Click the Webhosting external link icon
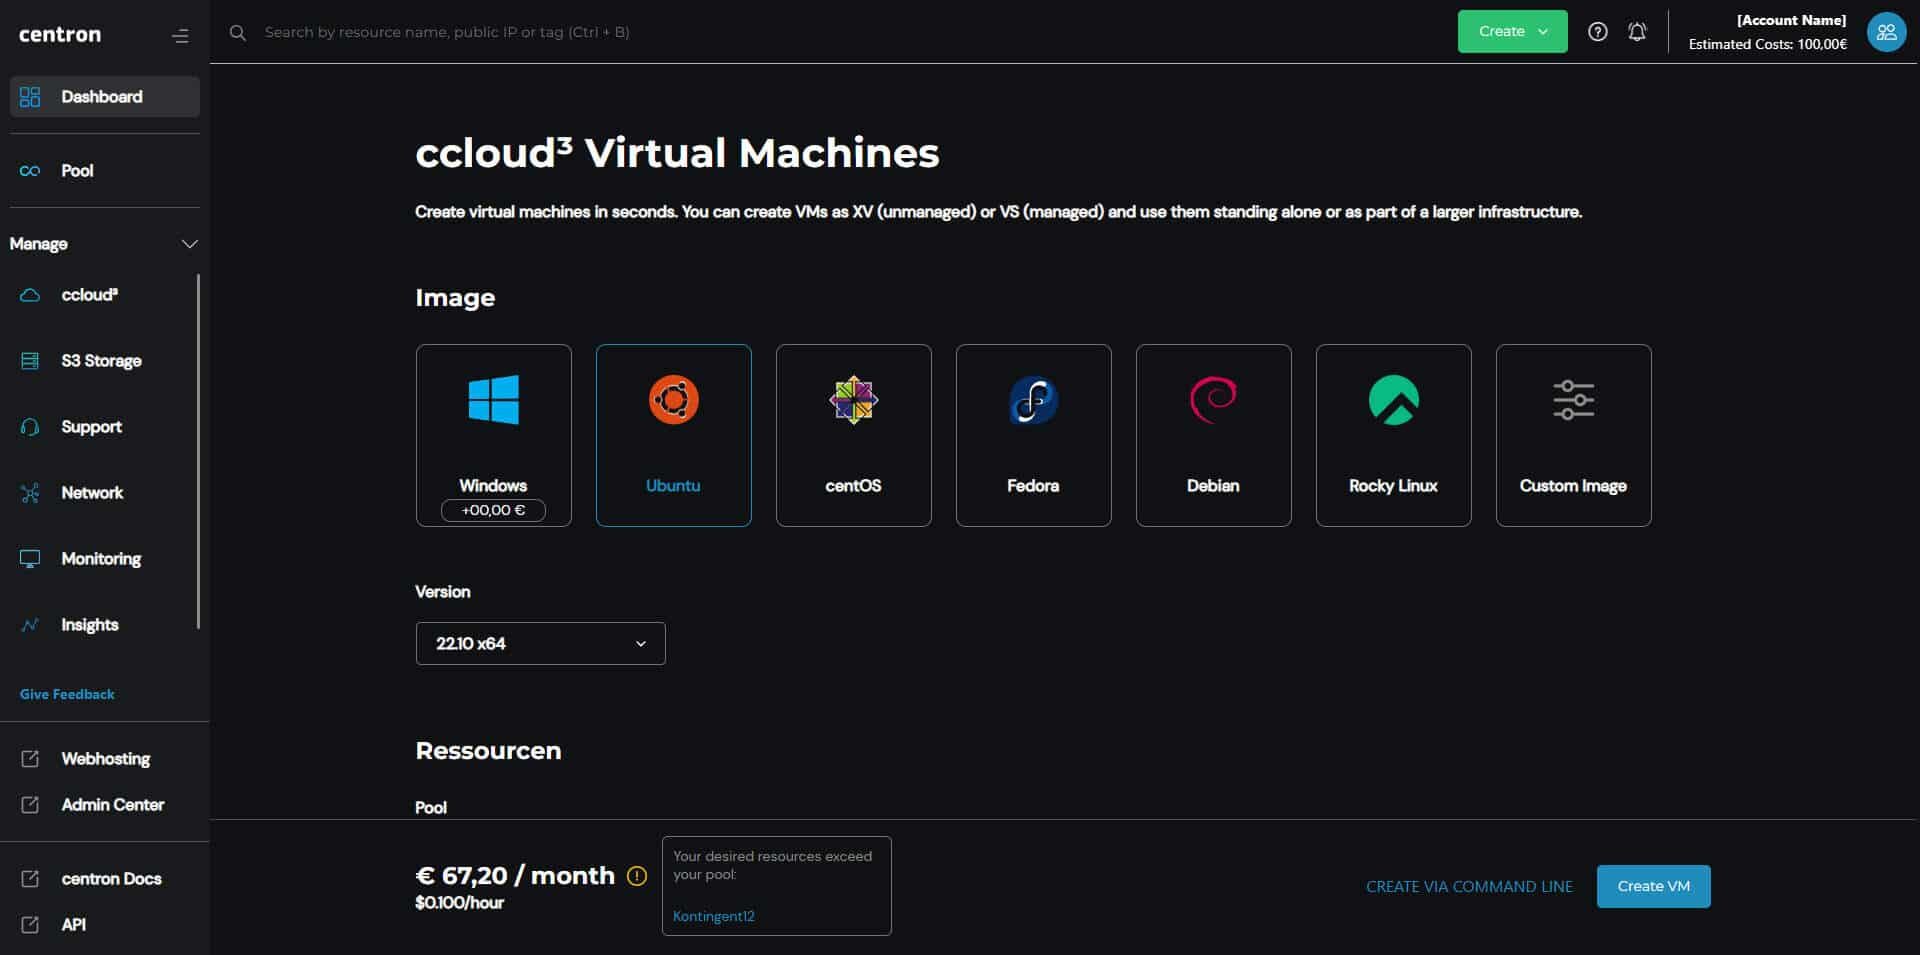 pos(30,759)
